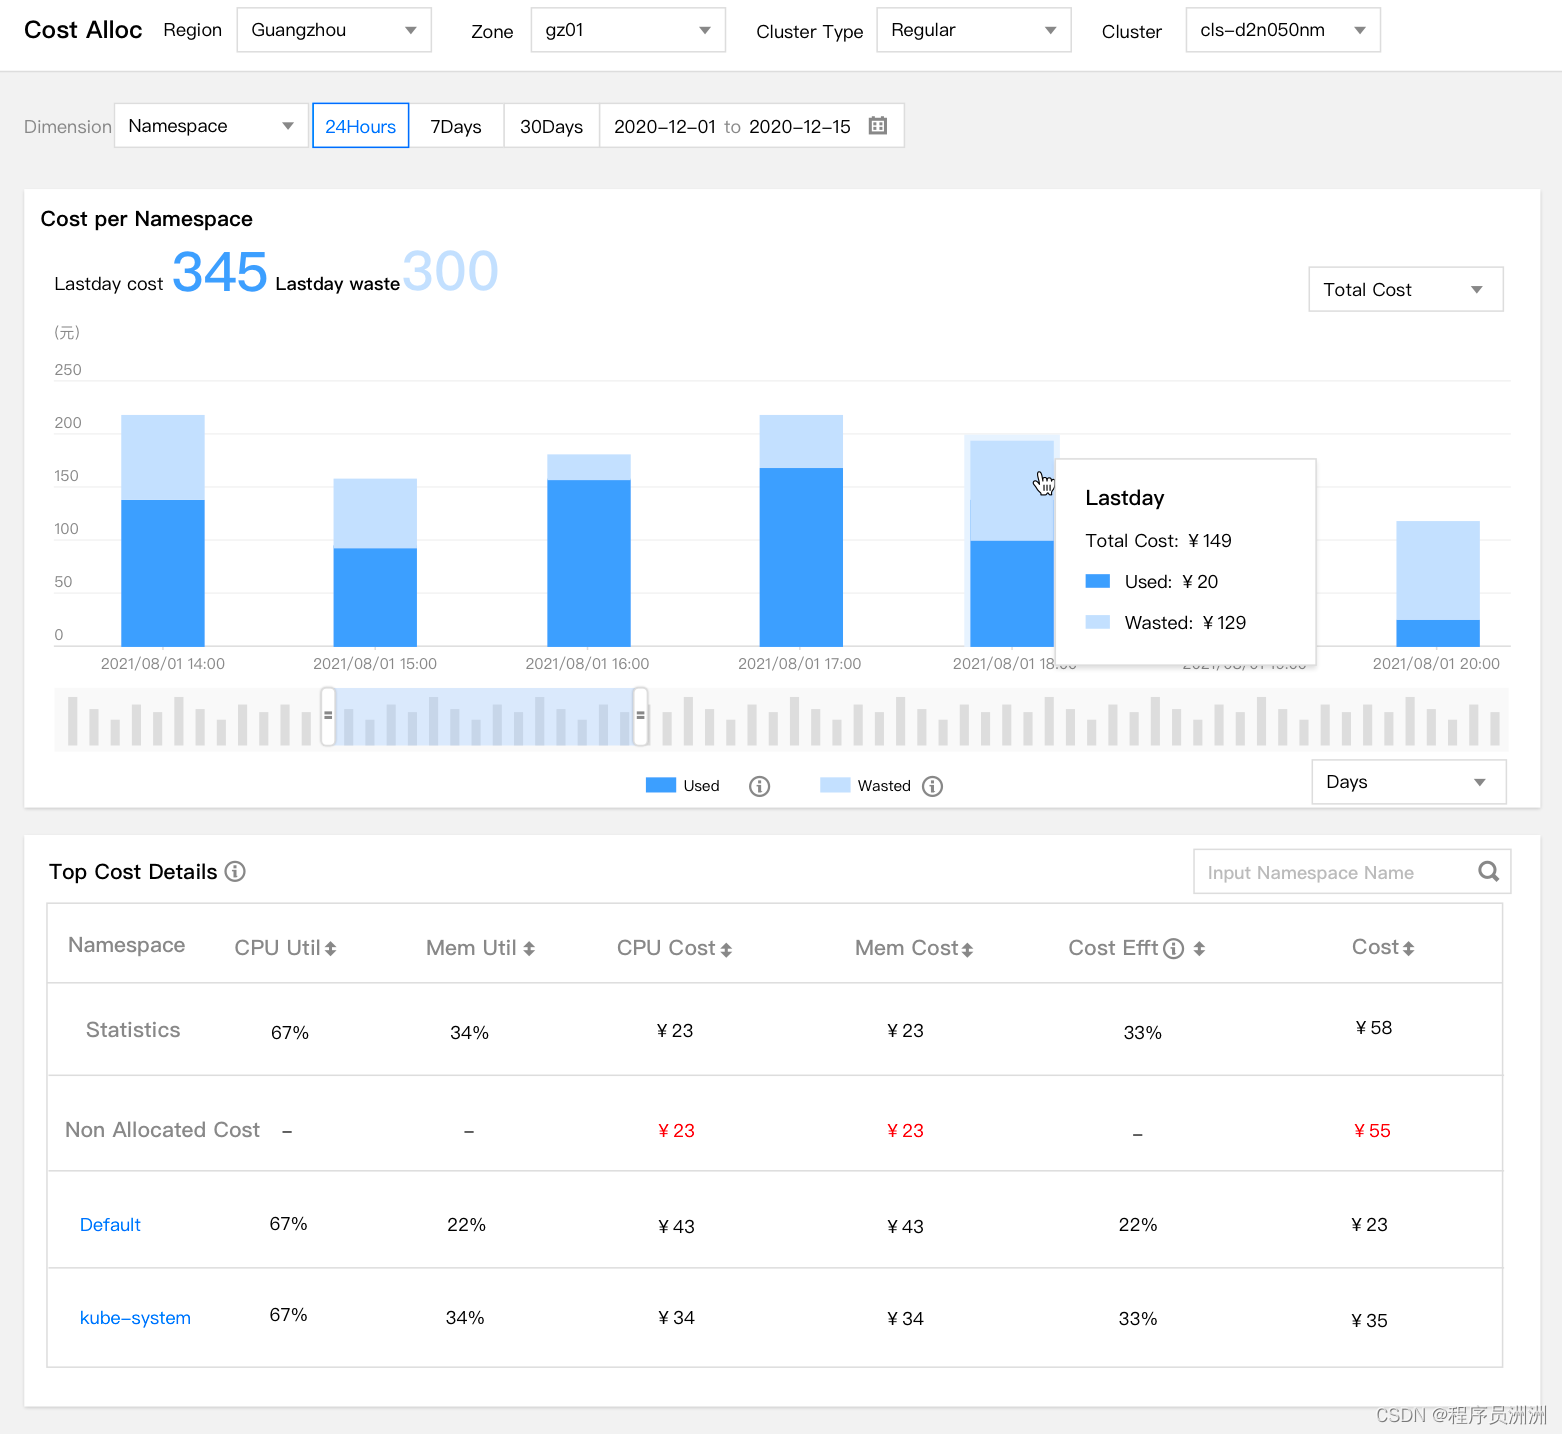
Task: Select the 7Days time range tab
Action: pyautogui.click(x=456, y=126)
